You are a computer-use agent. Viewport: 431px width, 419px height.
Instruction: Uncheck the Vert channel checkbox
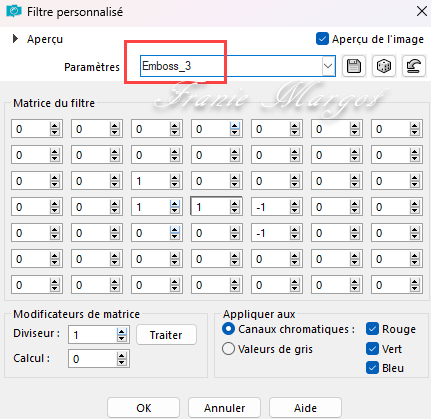(x=372, y=349)
